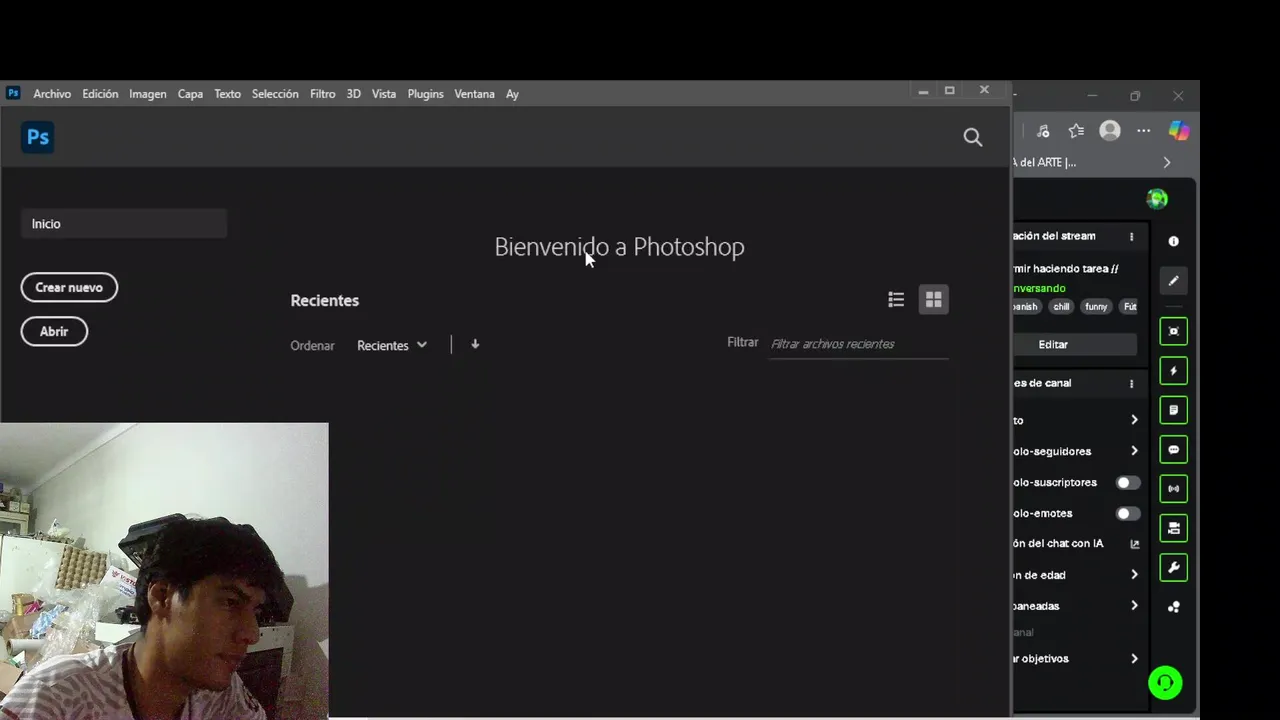Open browser favorites star icon
Image resolution: width=1280 pixels, height=720 pixels.
click(x=1076, y=131)
